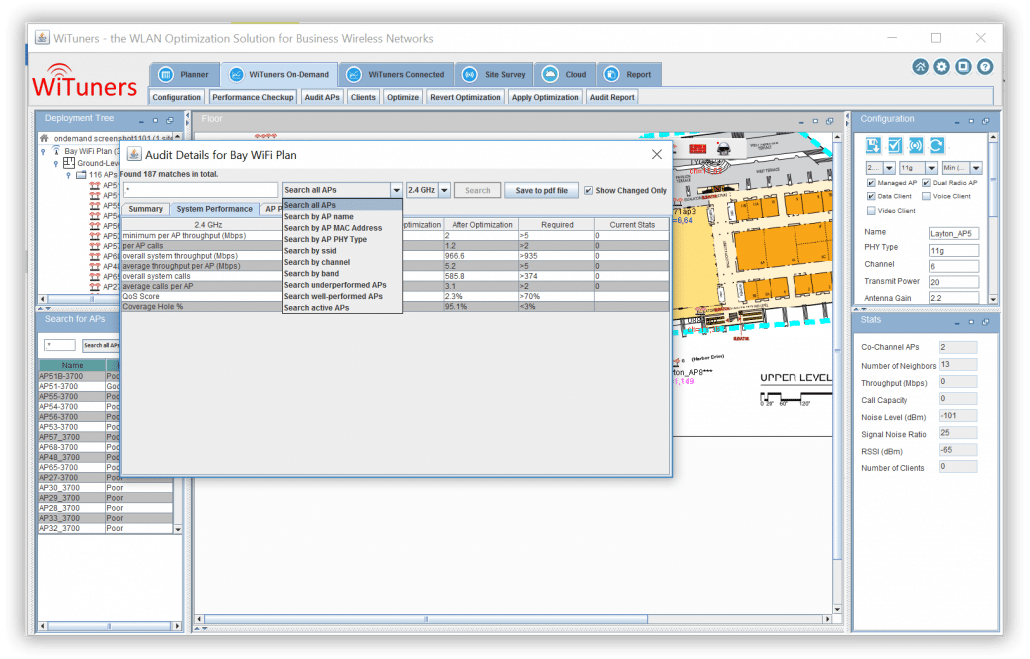Open settings gear icon in header
Viewport: 1030px width, 659px height.
pyautogui.click(x=942, y=66)
